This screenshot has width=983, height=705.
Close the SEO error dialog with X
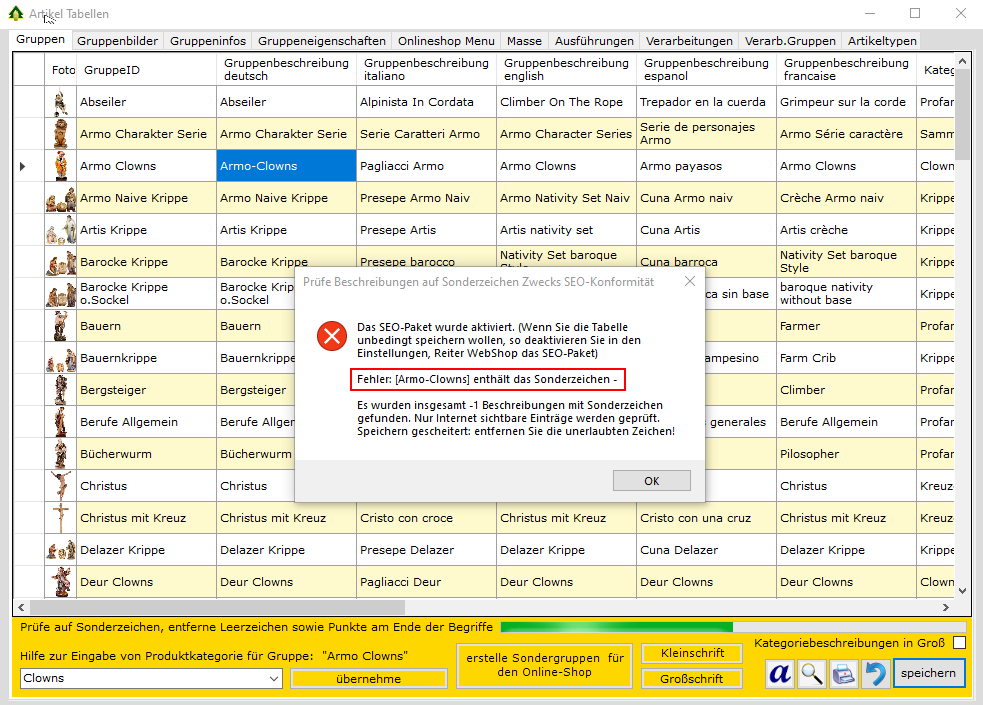(x=689, y=282)
